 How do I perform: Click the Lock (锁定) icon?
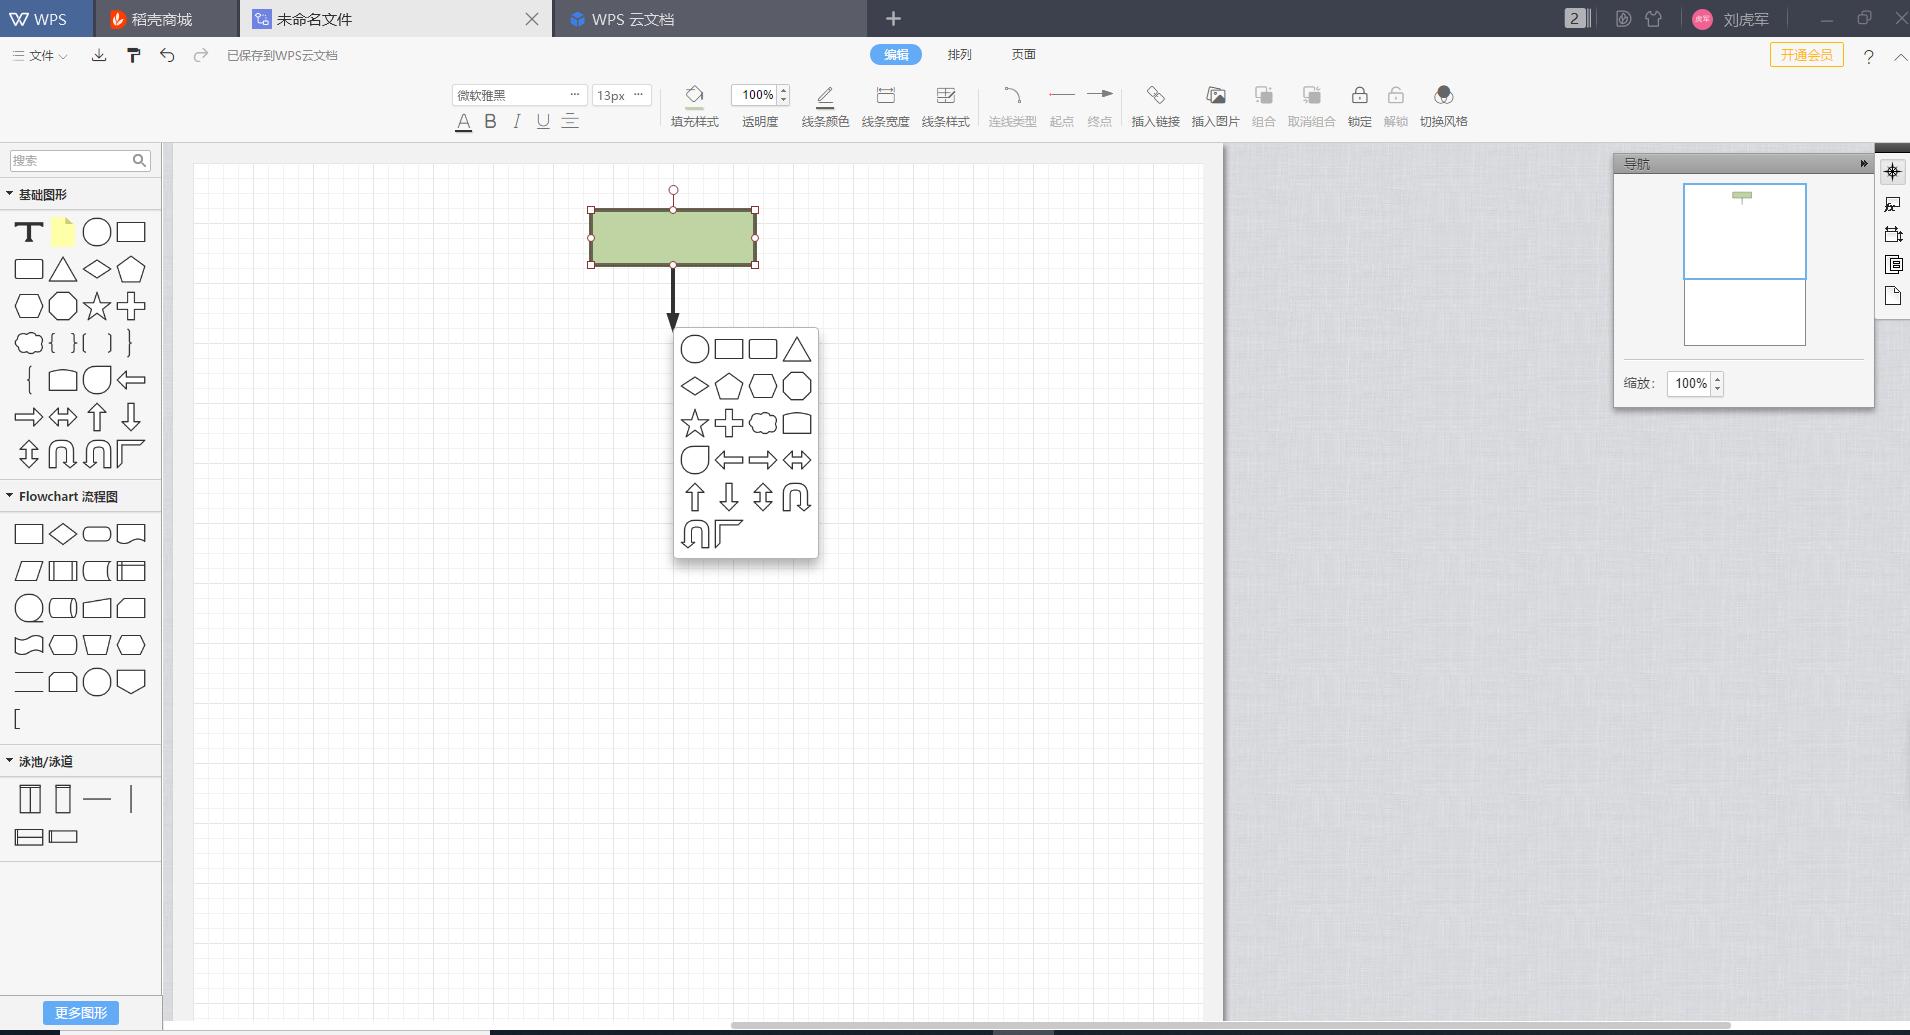pyautogui.click(x=1359, y=96)
